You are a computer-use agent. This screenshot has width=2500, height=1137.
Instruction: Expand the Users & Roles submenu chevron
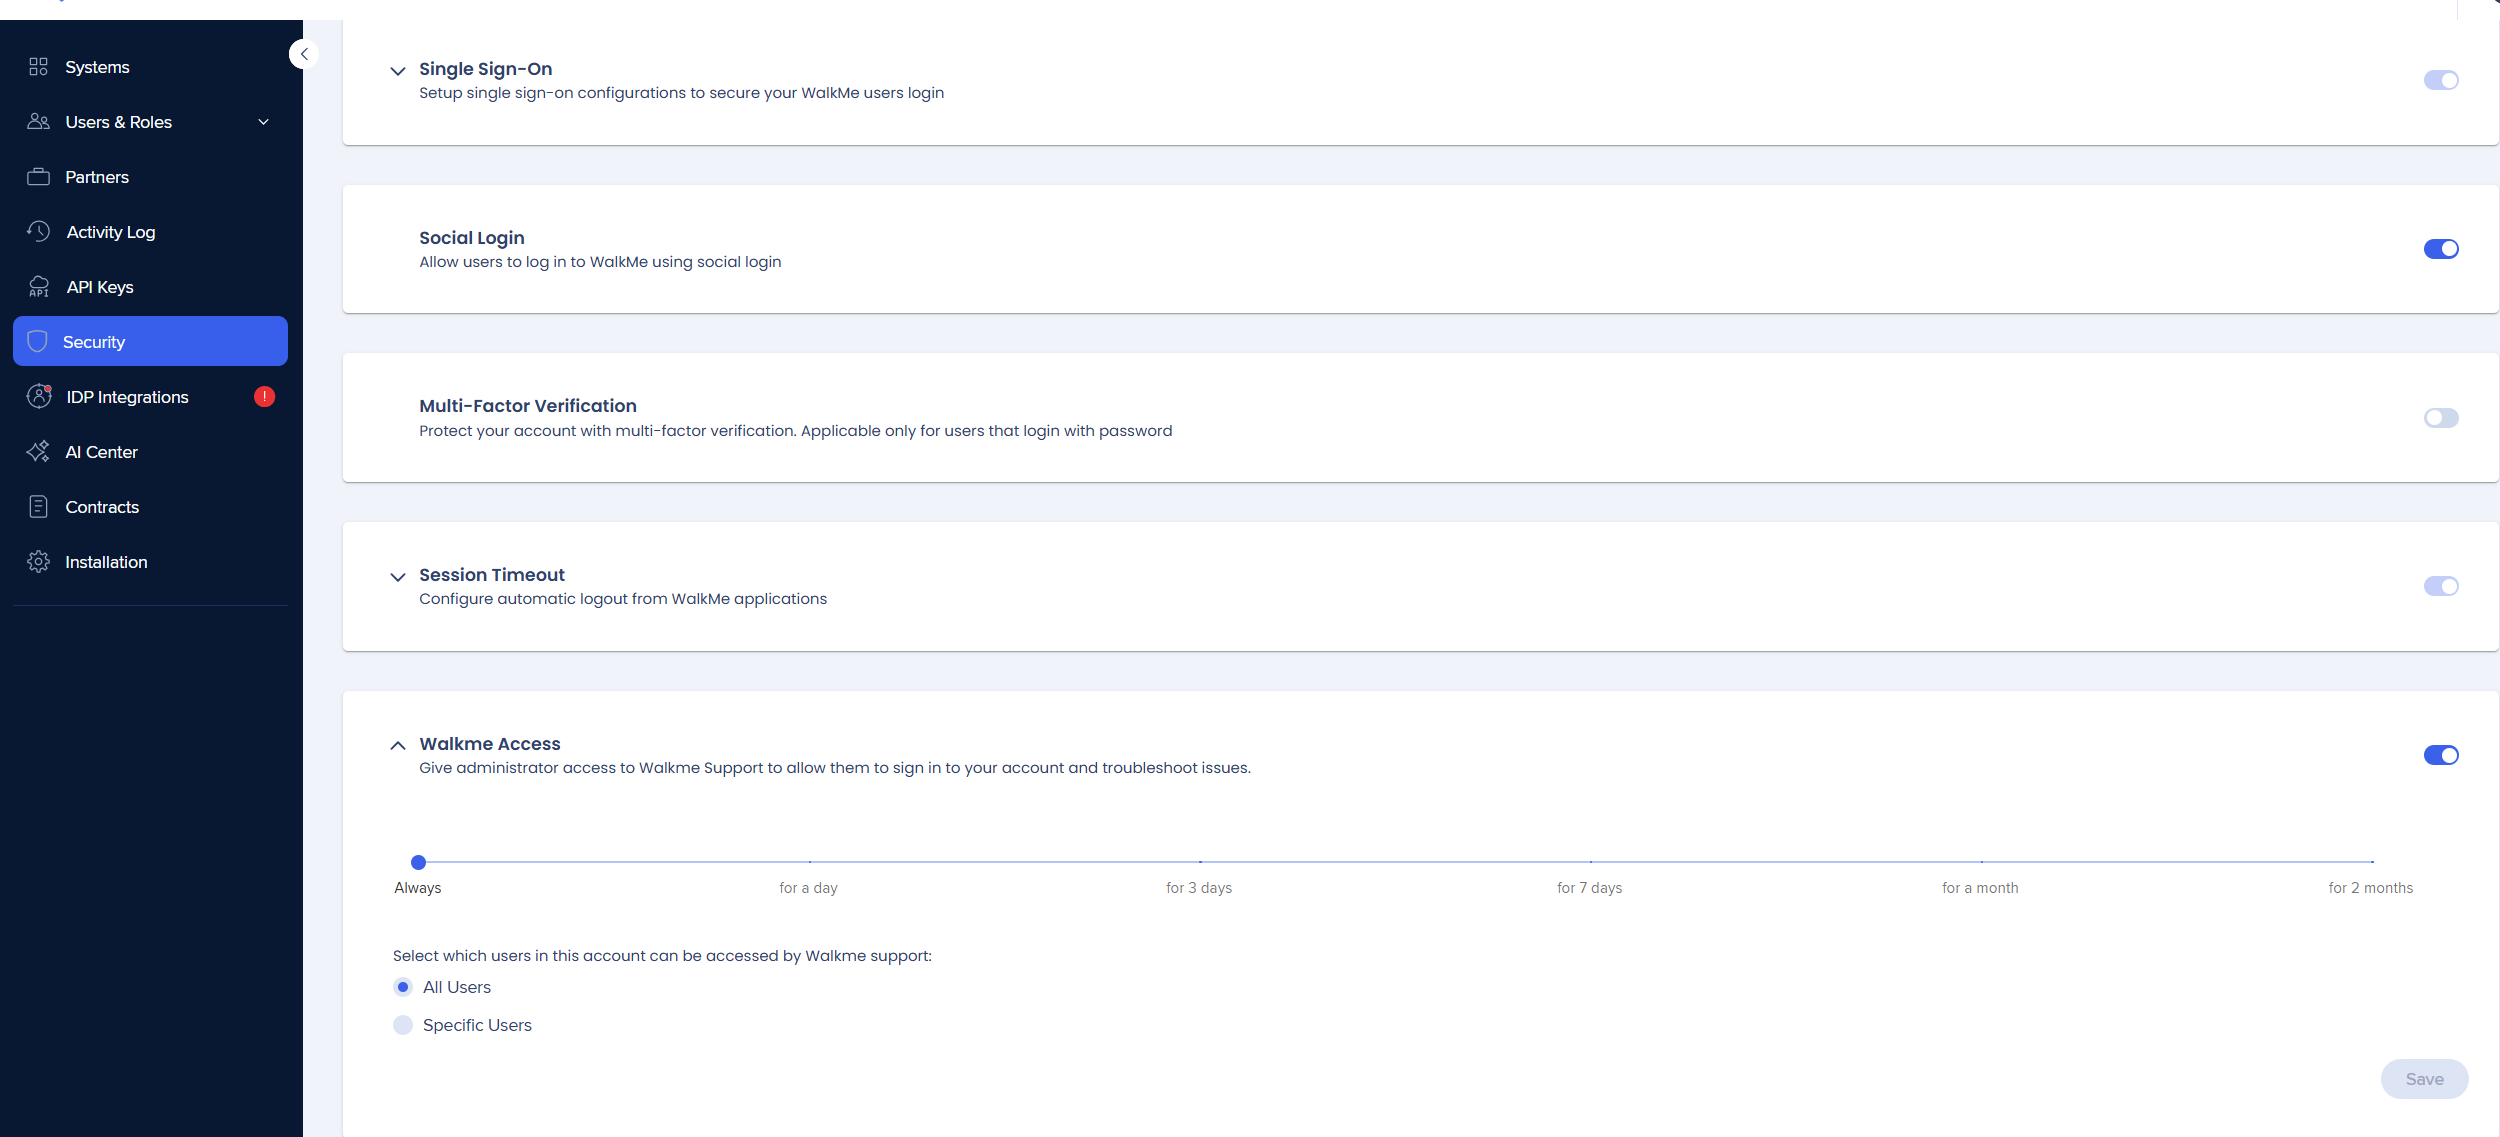[264, 122]
